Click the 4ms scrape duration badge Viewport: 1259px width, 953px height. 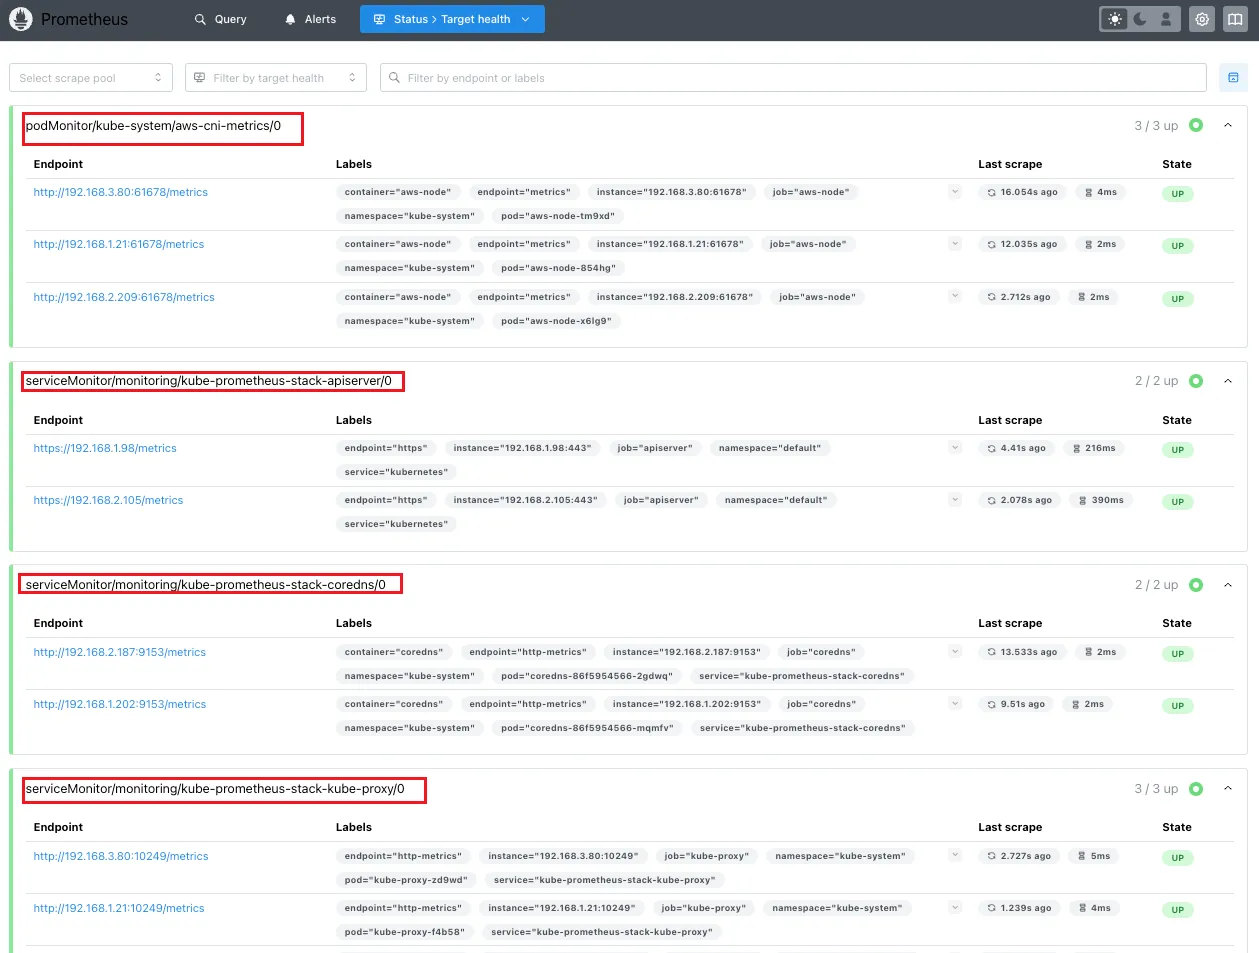[x=1101, y=192]
